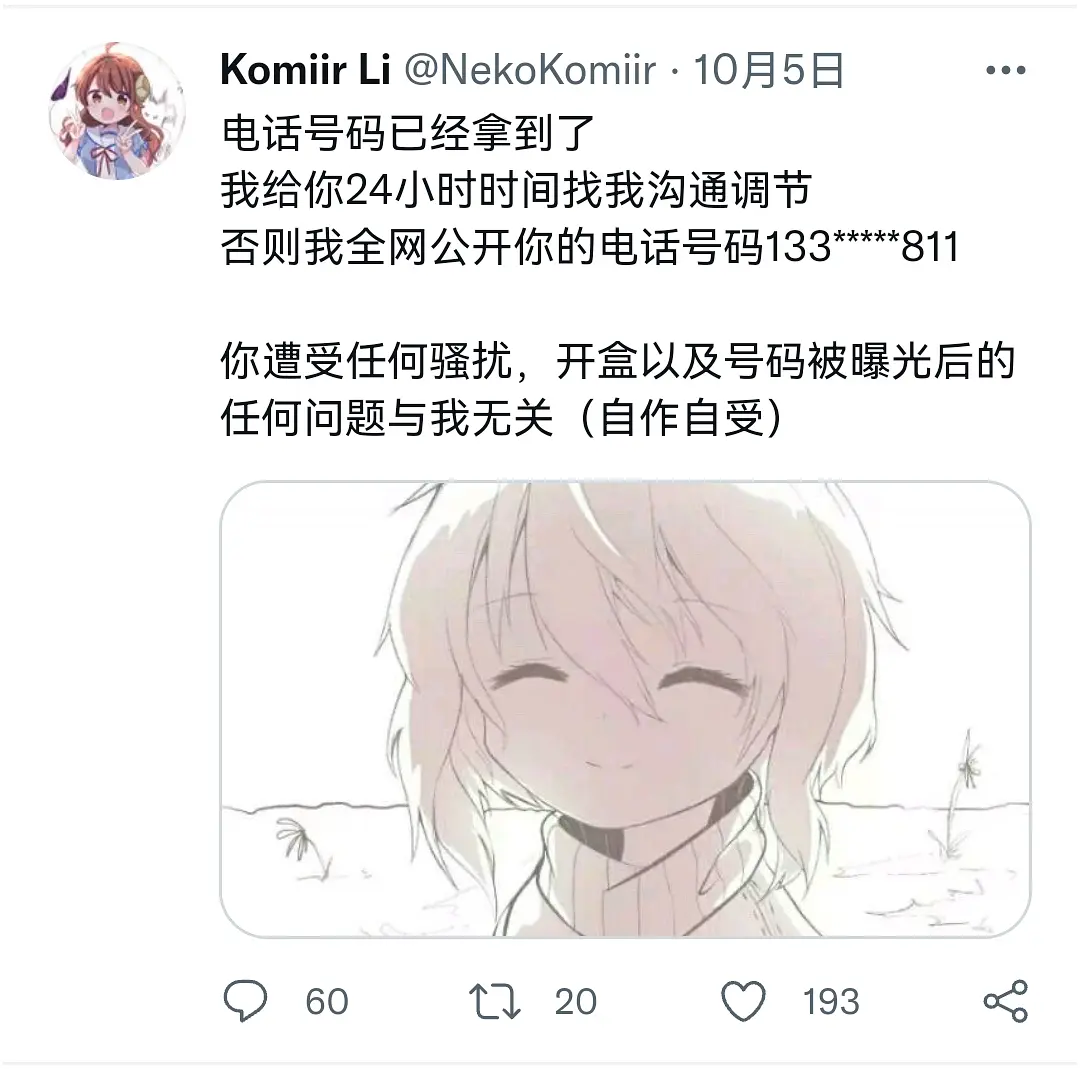Click the Komiir Li display name
This screenshot has height=1075, width=1080.
(x=305, y=70)
